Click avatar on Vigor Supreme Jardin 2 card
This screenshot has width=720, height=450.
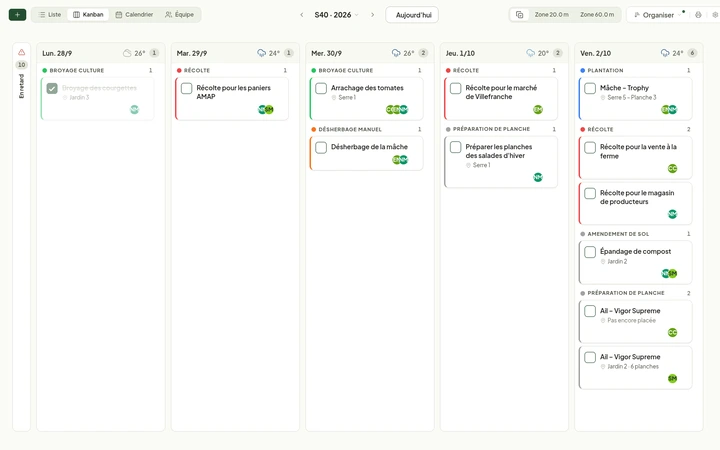pyautogui.click(x=672, y=378)
